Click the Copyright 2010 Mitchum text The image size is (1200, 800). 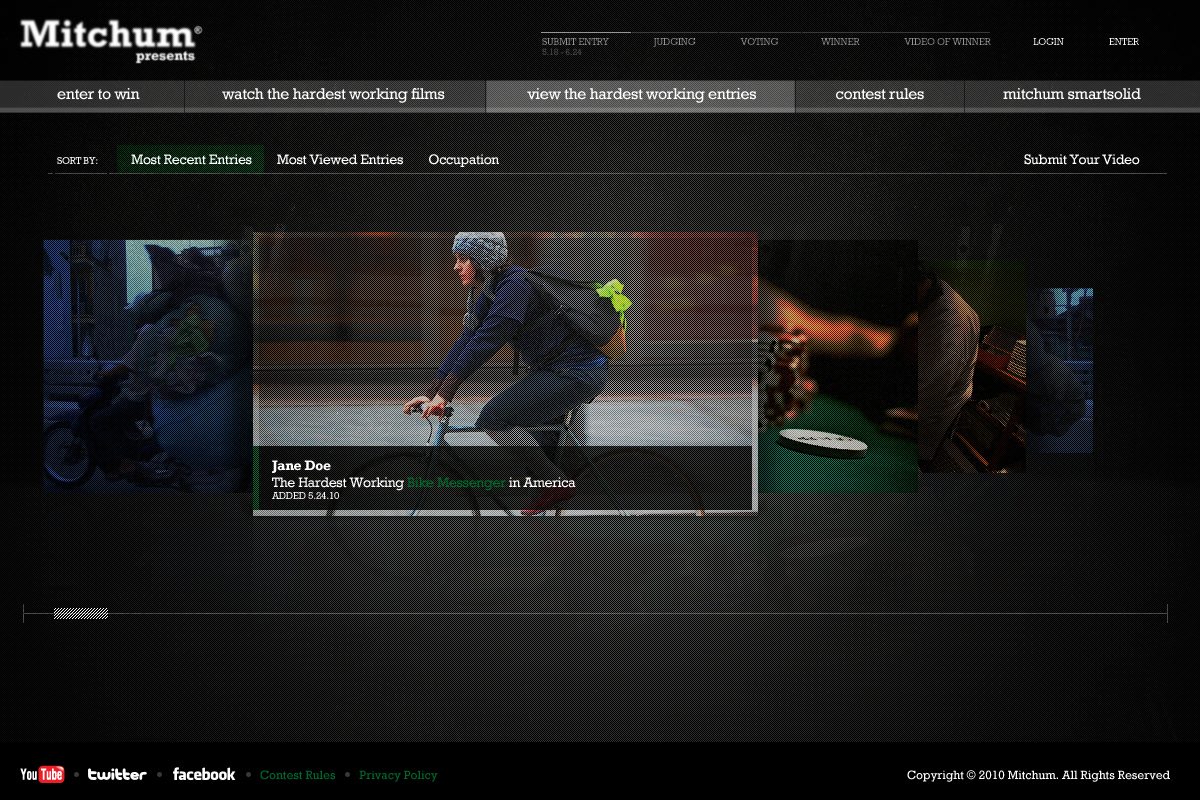(1038, 775)
